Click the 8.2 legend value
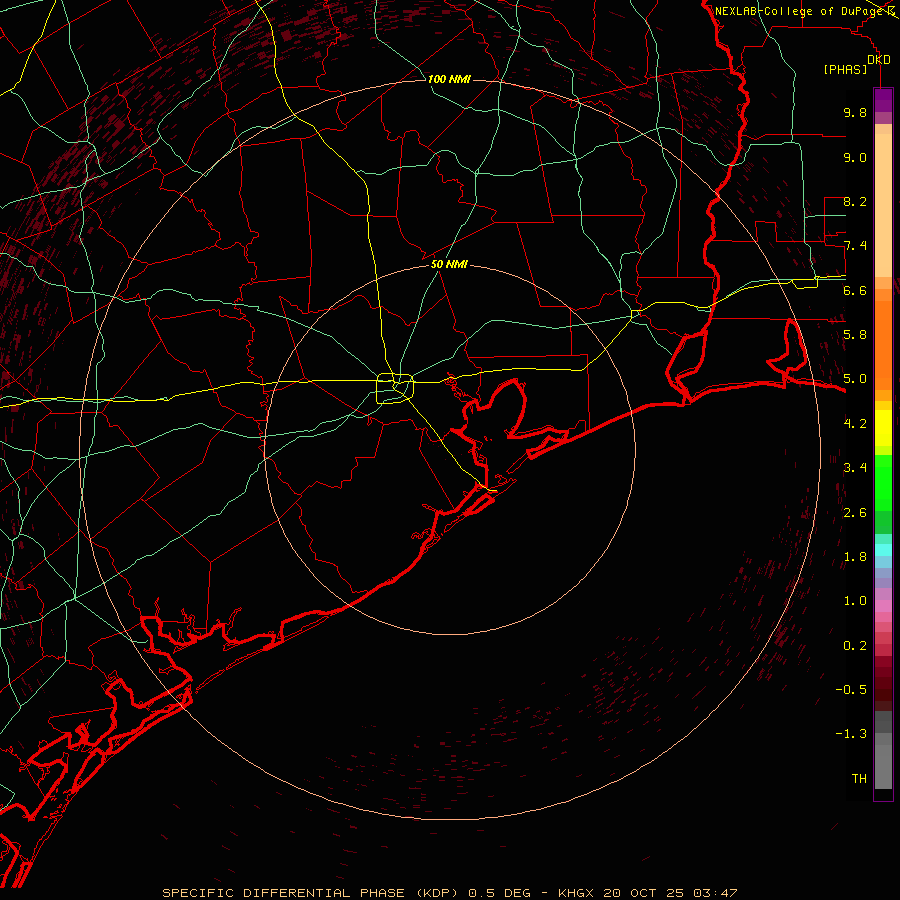The width and height of the screenshot is (900, 900). click(x=855, y=201)
